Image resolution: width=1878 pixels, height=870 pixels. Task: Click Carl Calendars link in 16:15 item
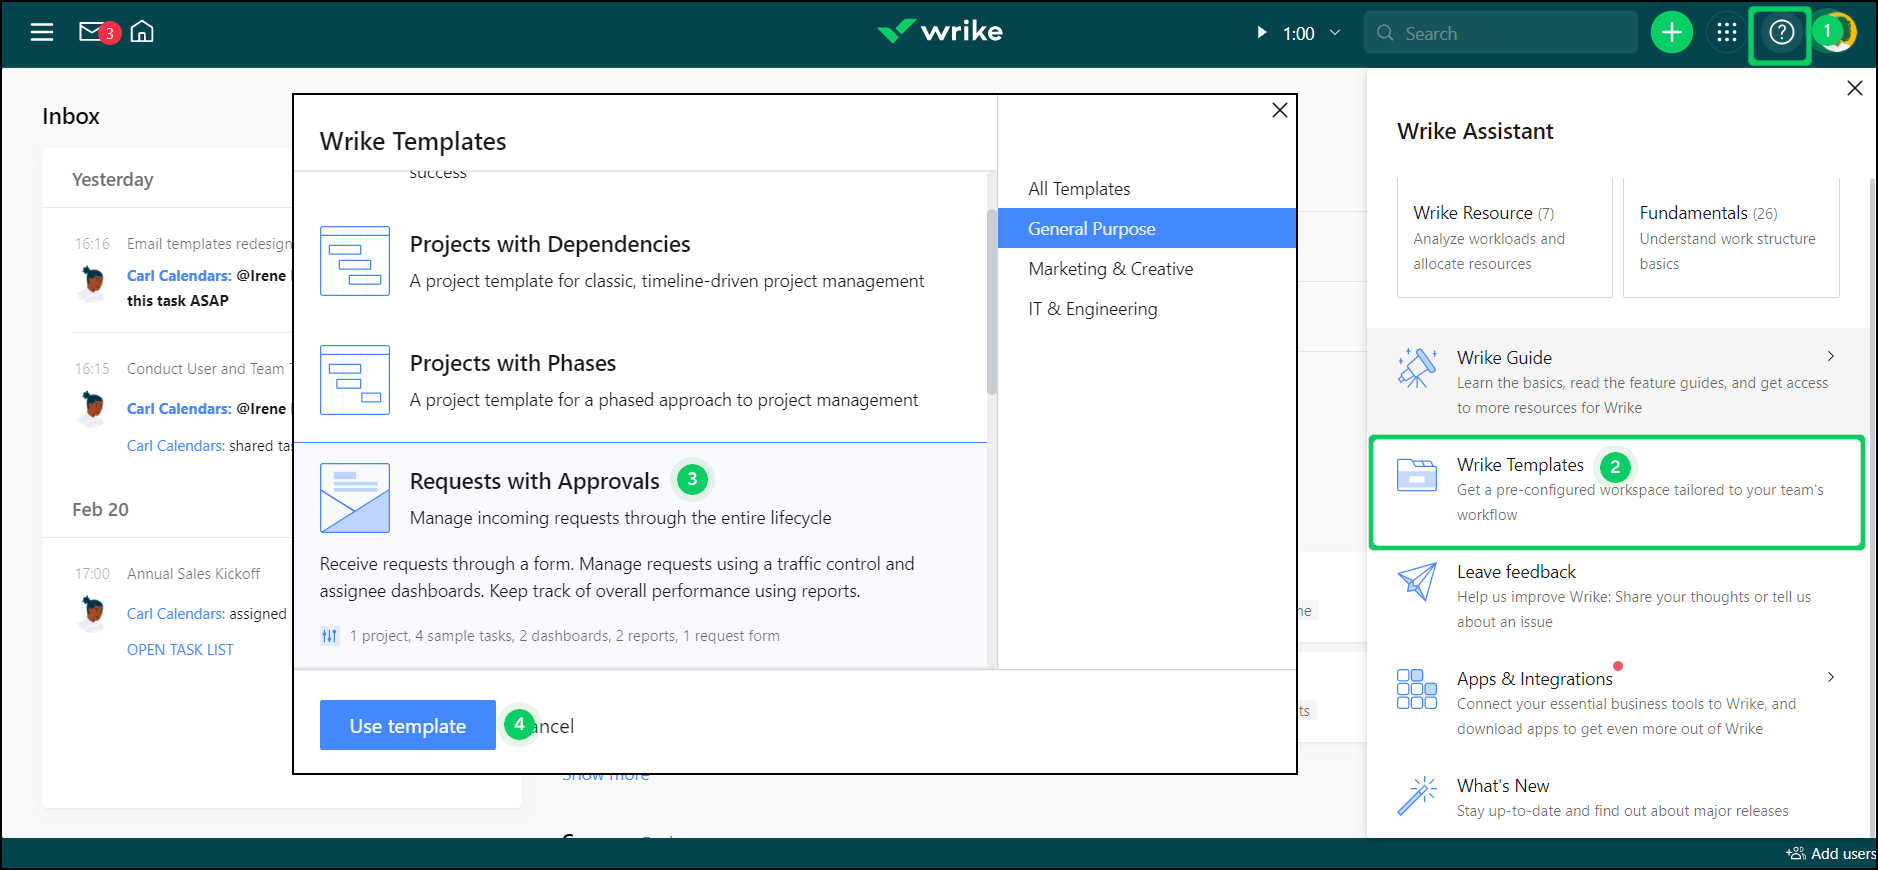179,409
